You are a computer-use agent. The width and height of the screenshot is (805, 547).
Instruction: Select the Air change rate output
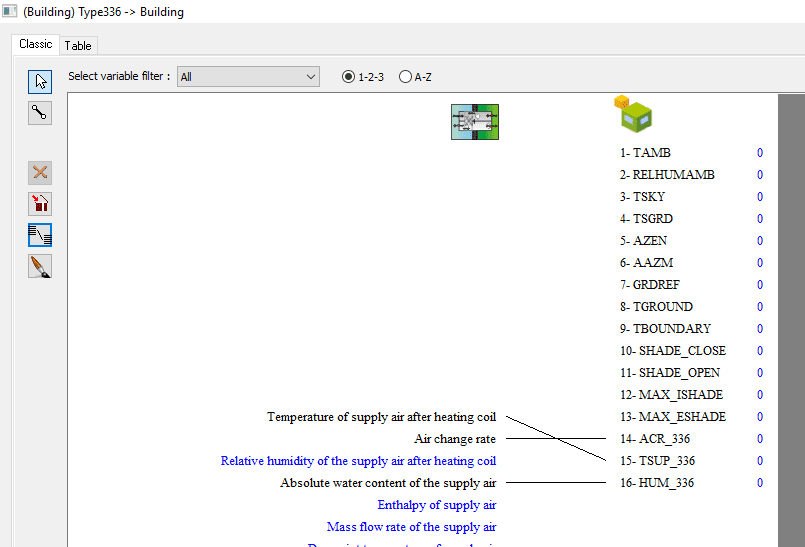click(455, 439)
